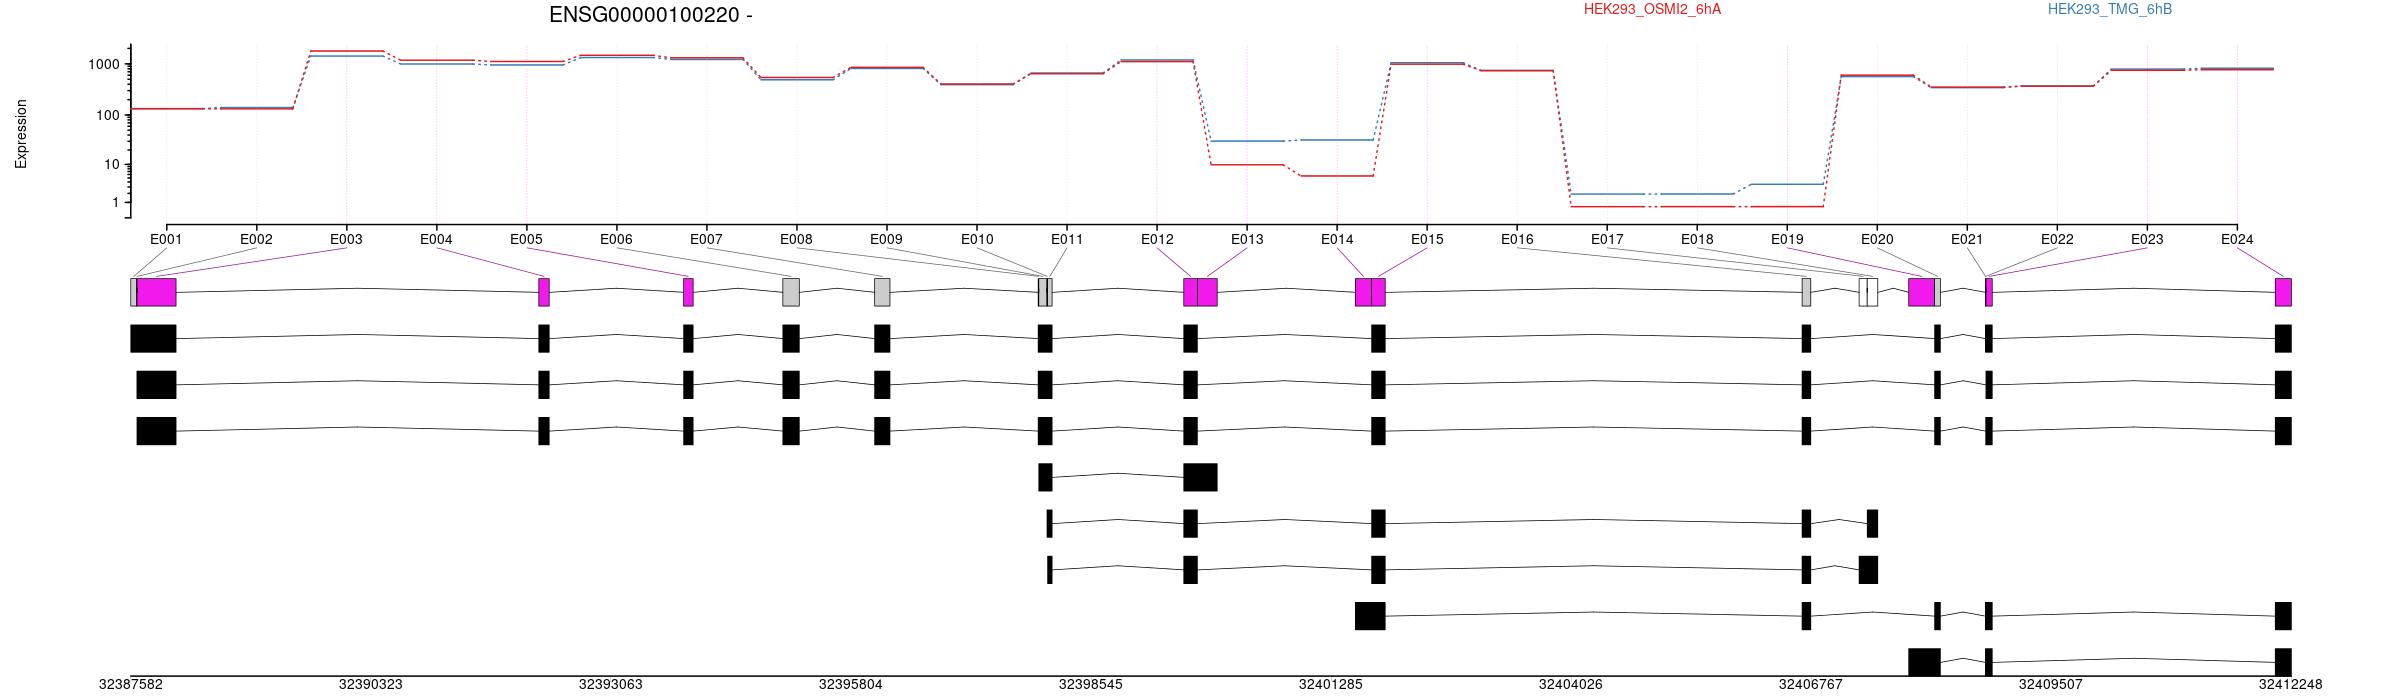2400x700 pixels.
Task: Select the HEK293_TMG_6hB legend label
Action: (2109, 9)
